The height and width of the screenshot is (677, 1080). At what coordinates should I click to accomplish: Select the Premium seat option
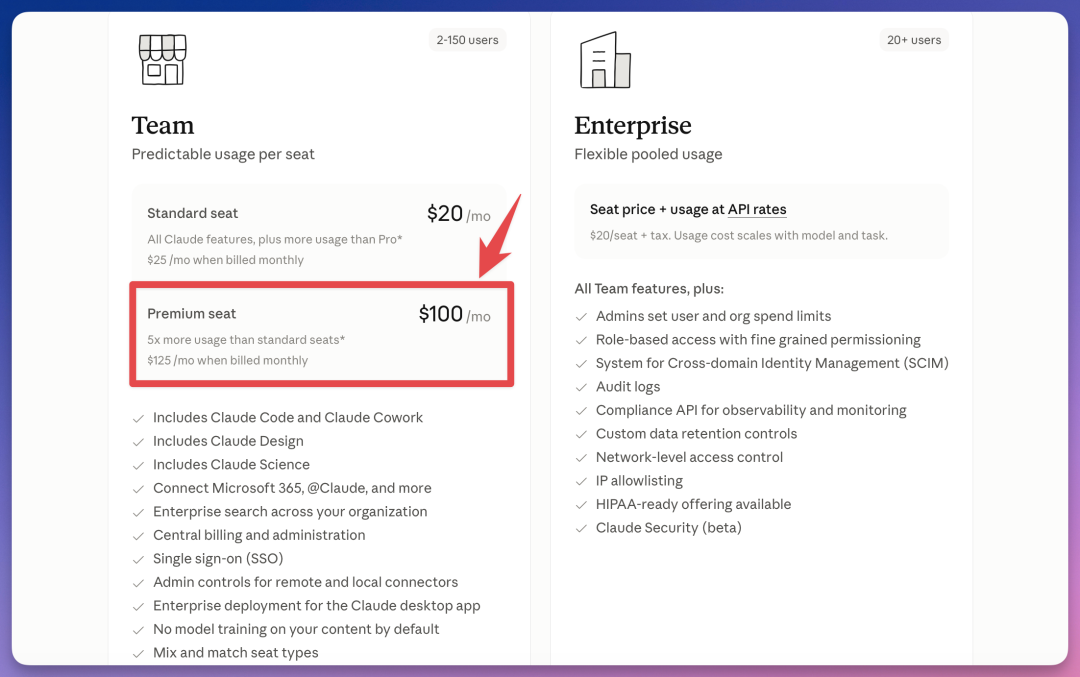pos(322,334)
